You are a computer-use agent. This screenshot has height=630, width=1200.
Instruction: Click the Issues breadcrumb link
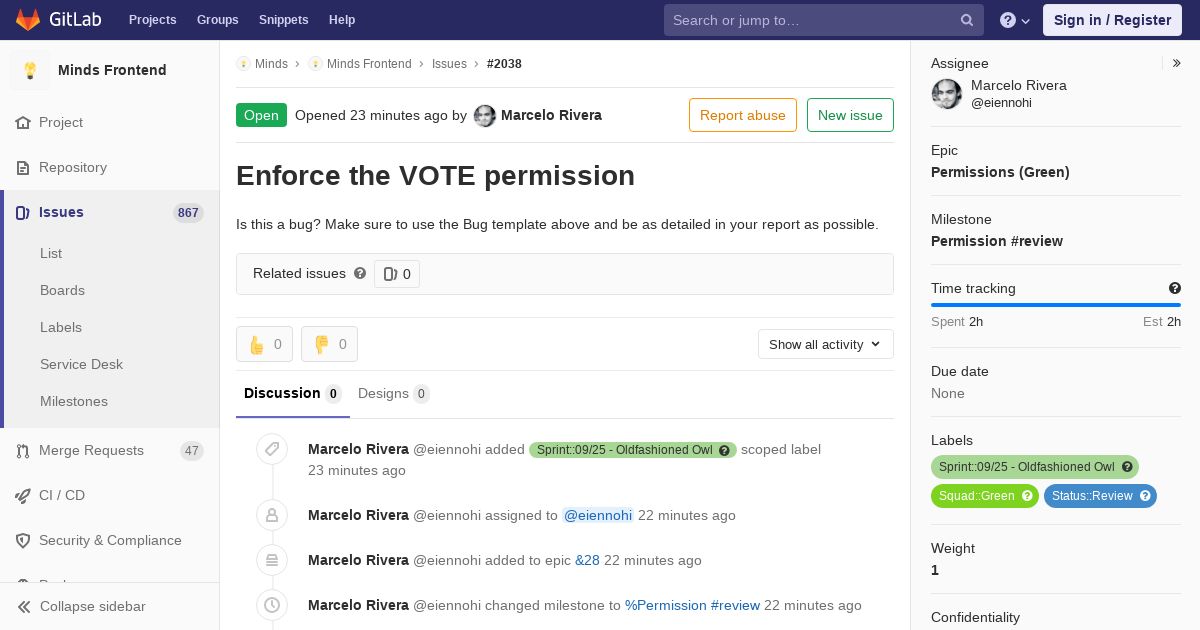point(449,63)
